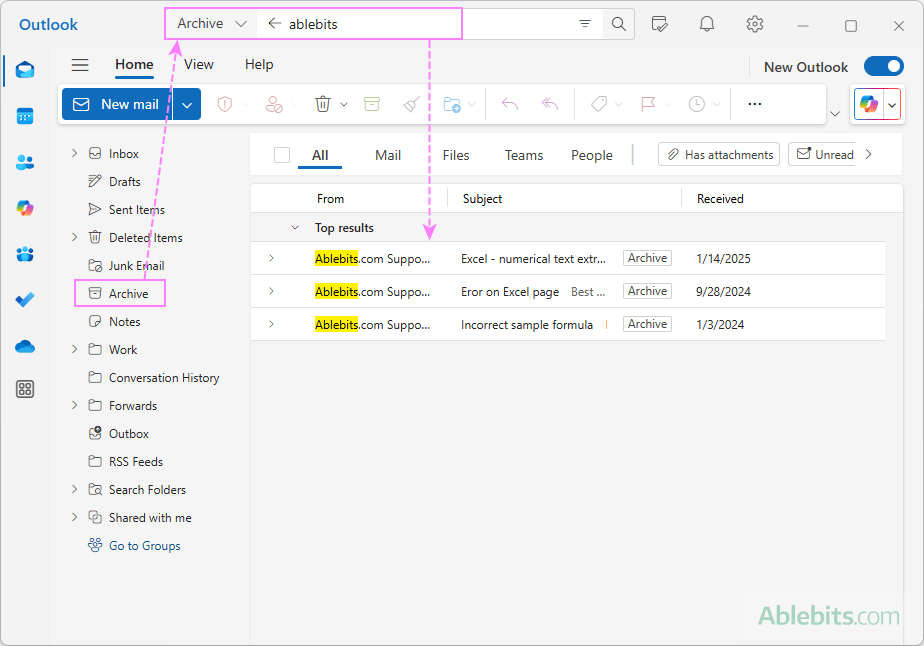The height and width of the screenshot is (646, 924).
Task: Open New mail dropdown arrow
Action: tap(187, 104)
